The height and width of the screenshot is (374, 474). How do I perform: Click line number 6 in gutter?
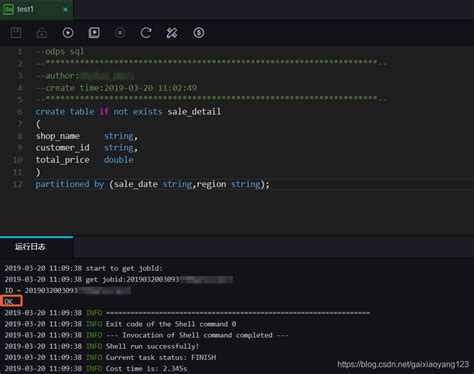20,112
